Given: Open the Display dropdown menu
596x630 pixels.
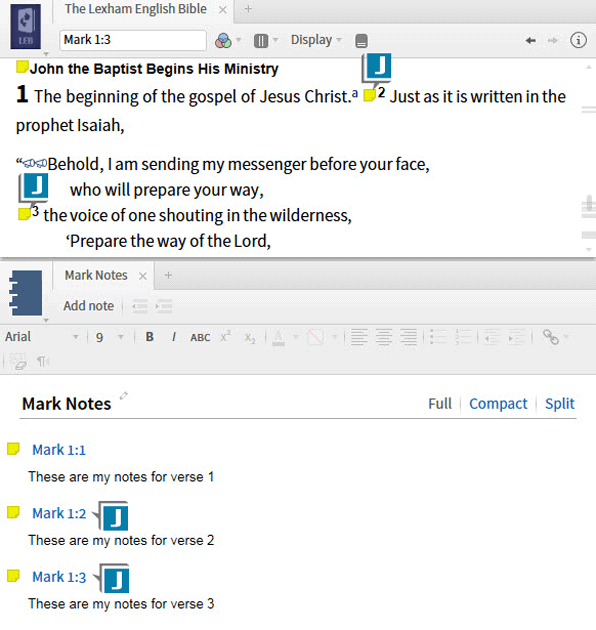Looking at the screenshot, I should coord(316,40).
